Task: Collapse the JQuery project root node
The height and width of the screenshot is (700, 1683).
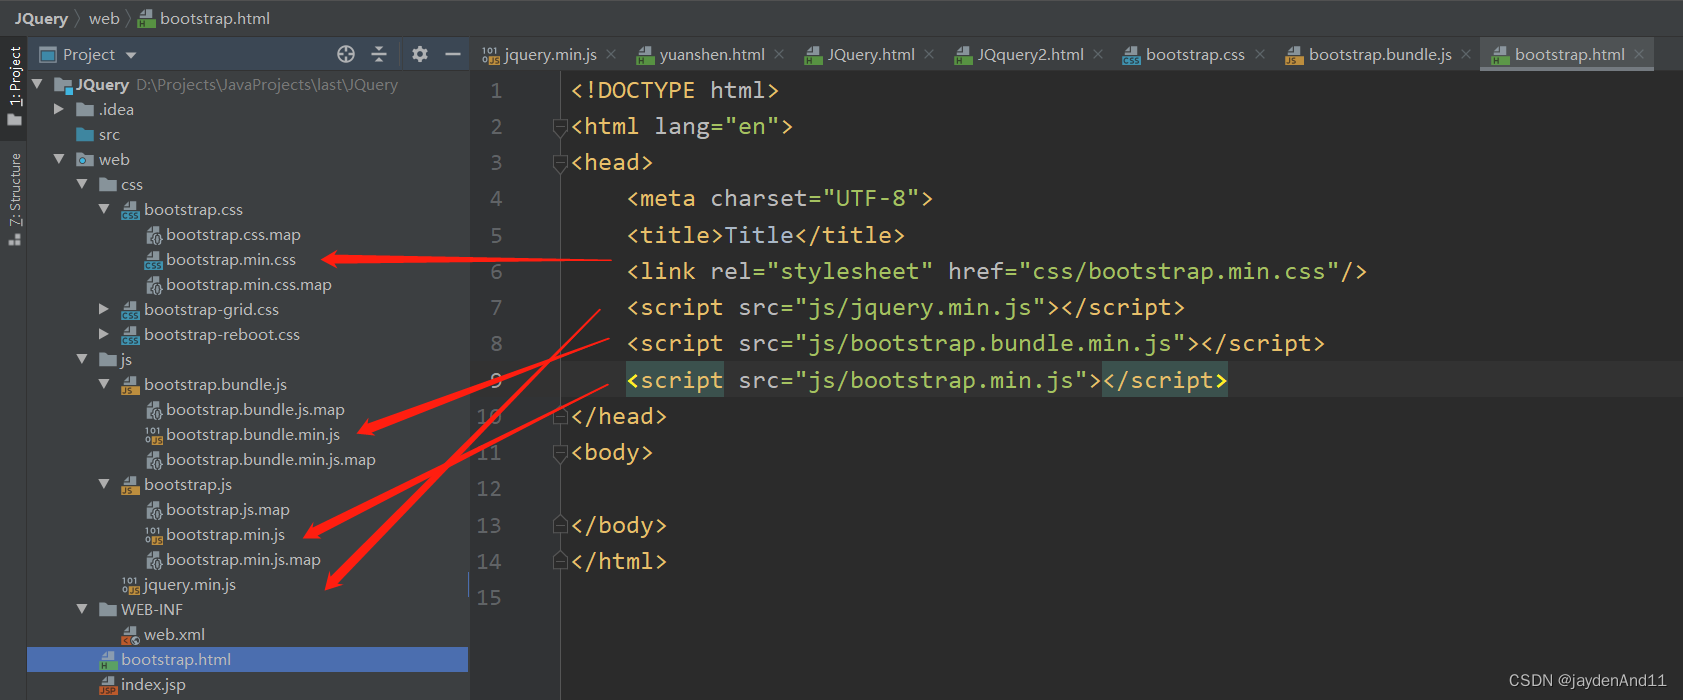Action: click(x=37, y=84)
